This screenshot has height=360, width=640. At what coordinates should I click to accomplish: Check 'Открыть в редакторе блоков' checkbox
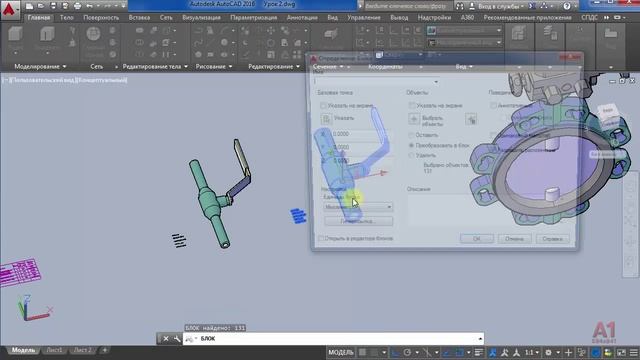(321, 238)
